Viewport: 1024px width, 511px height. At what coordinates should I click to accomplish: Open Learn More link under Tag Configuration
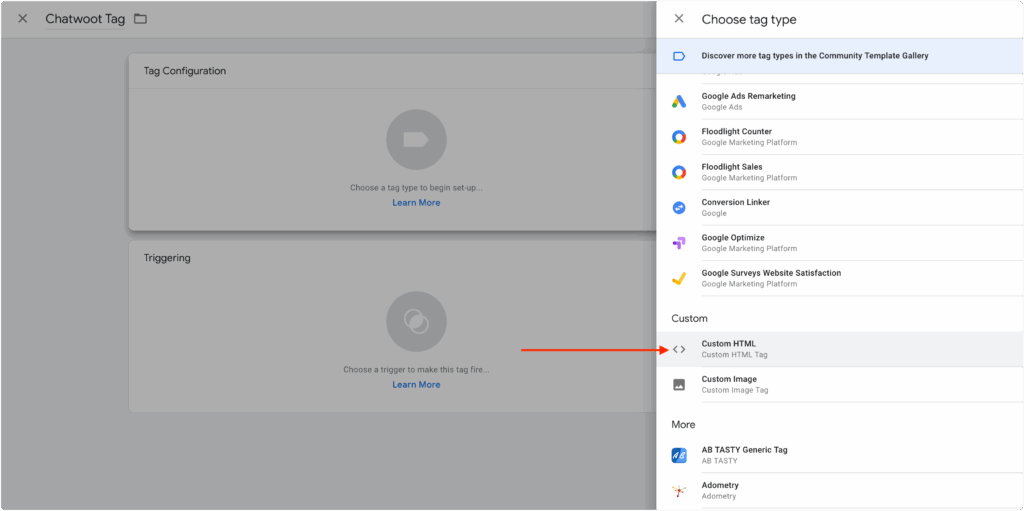[416, 203]
